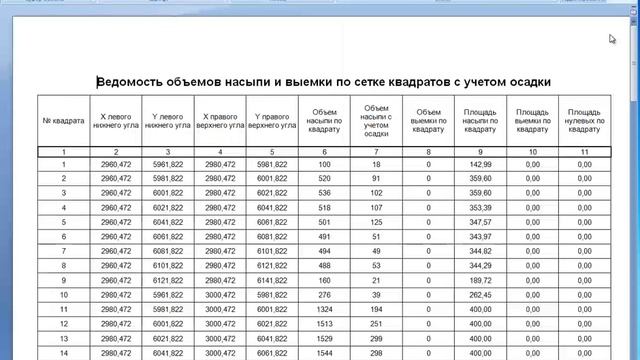Click fill volume '1529' in square 13 row
The height and width of the screenshot is (360, 640).
(x=324, y=339)
